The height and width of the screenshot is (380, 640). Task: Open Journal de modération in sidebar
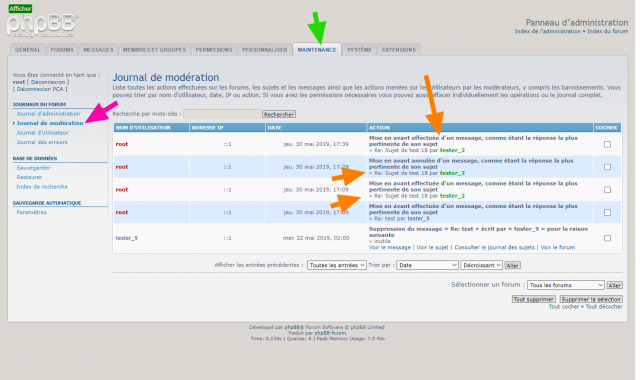pos(50,123)
